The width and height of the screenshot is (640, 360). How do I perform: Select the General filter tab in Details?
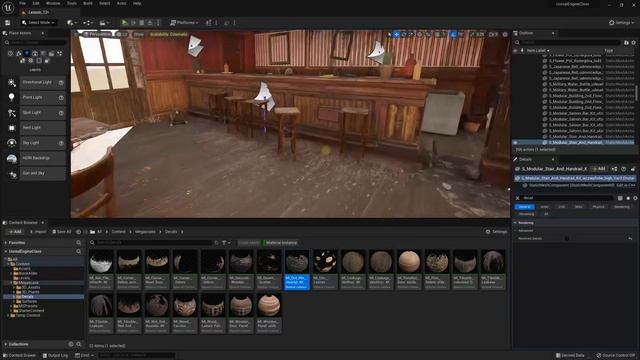click(x=524, y=207)
